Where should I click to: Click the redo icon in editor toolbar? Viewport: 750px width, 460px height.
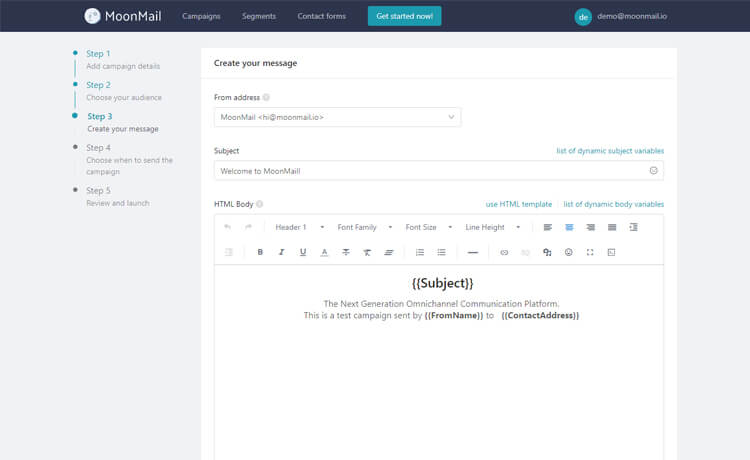click(x=248, y=227)
